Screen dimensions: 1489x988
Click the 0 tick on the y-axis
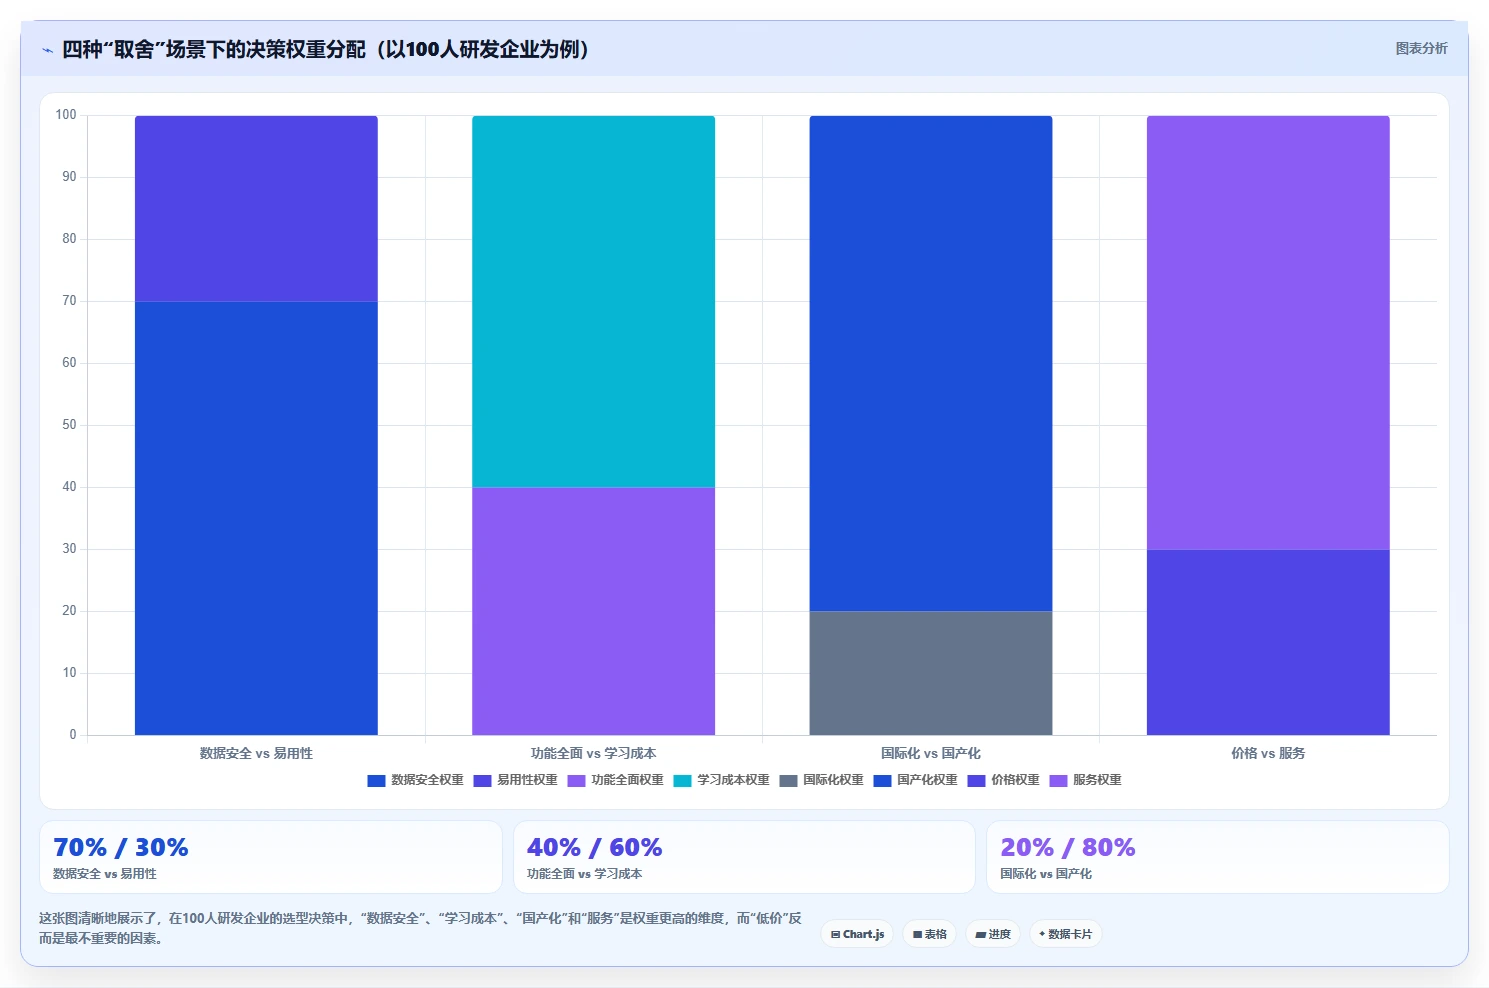(73, 735)
